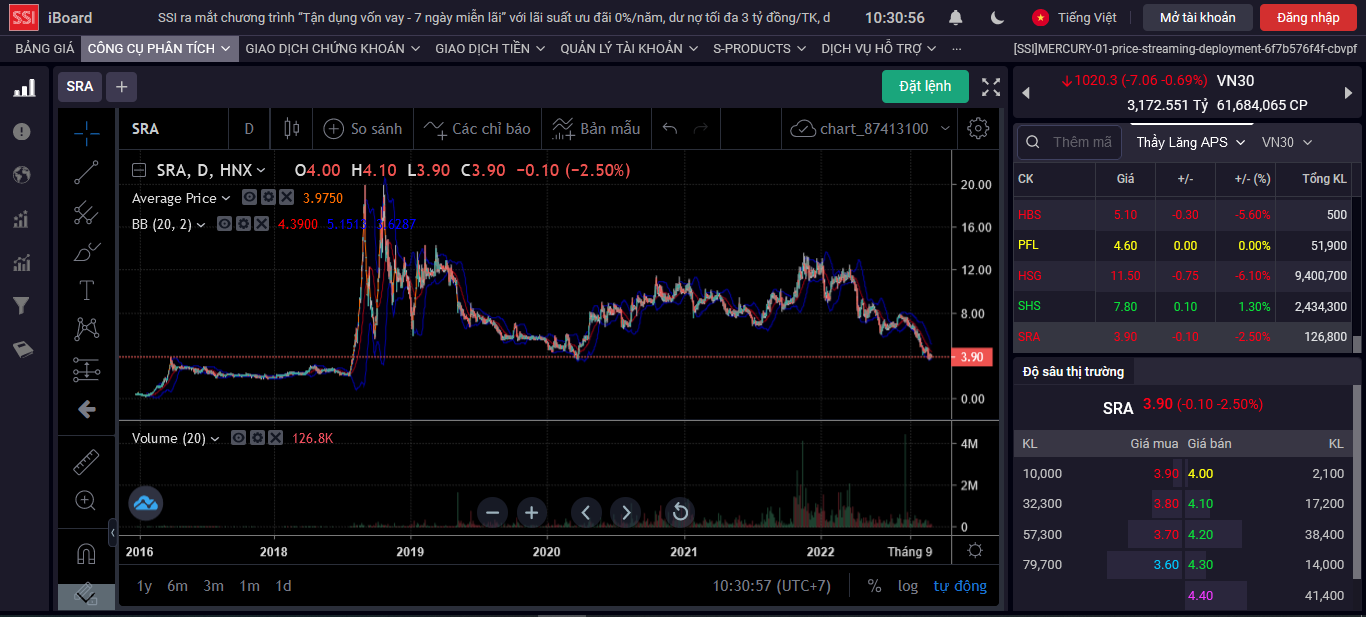
Task: Select the crosshair cursor tool
Action: coord(87,132)
